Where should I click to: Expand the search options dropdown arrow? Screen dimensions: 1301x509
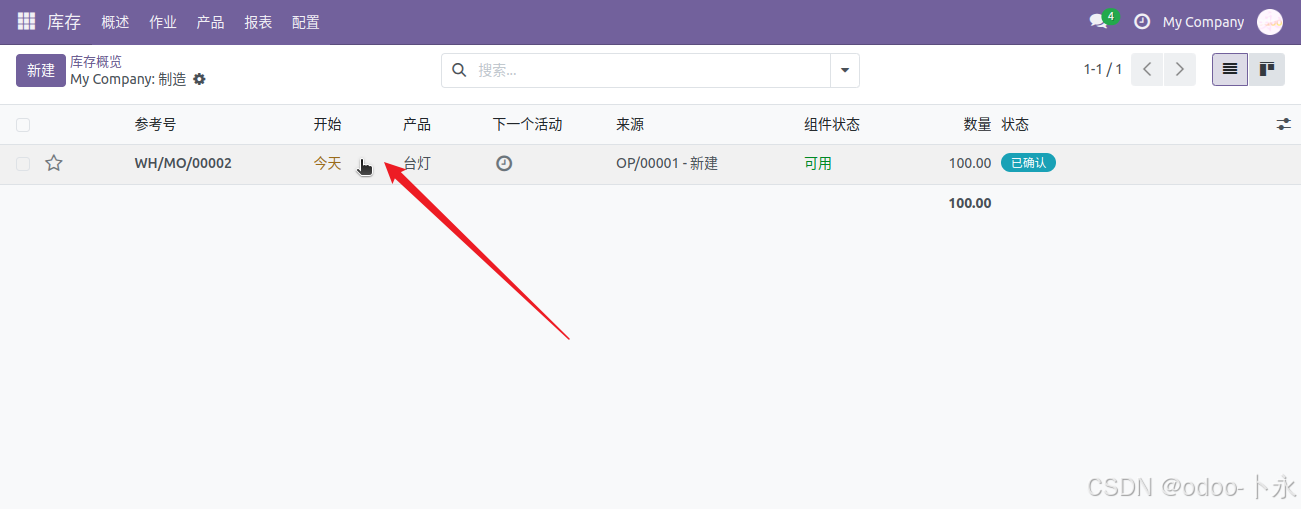point(845,70)
